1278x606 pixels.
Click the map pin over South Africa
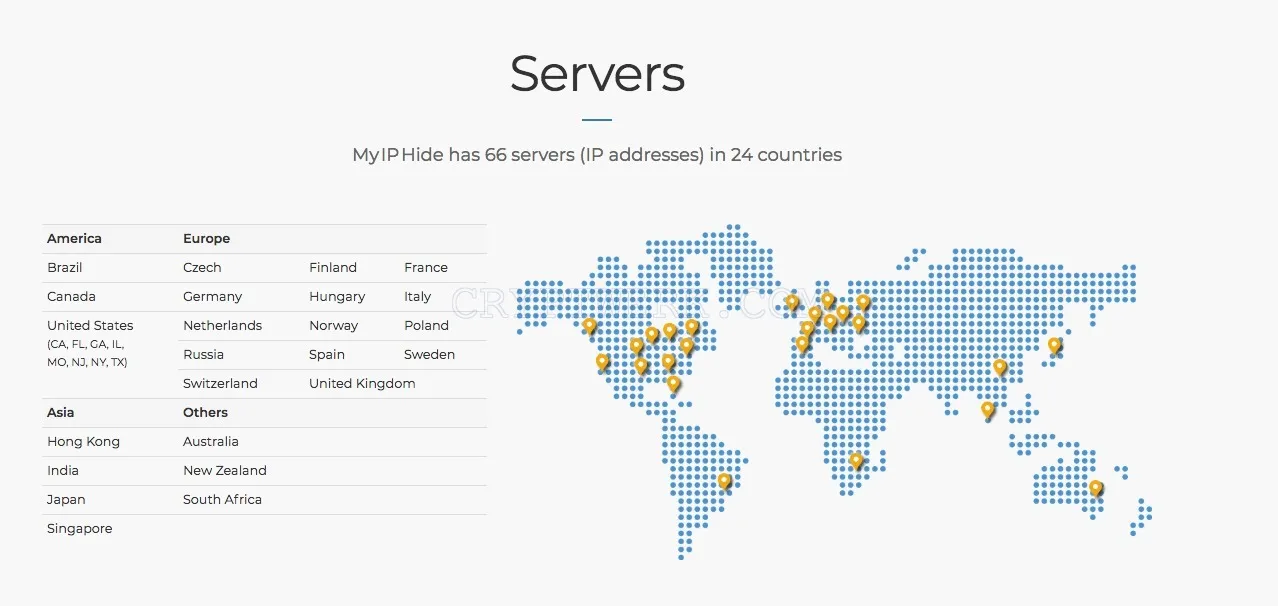pos(856,461)
